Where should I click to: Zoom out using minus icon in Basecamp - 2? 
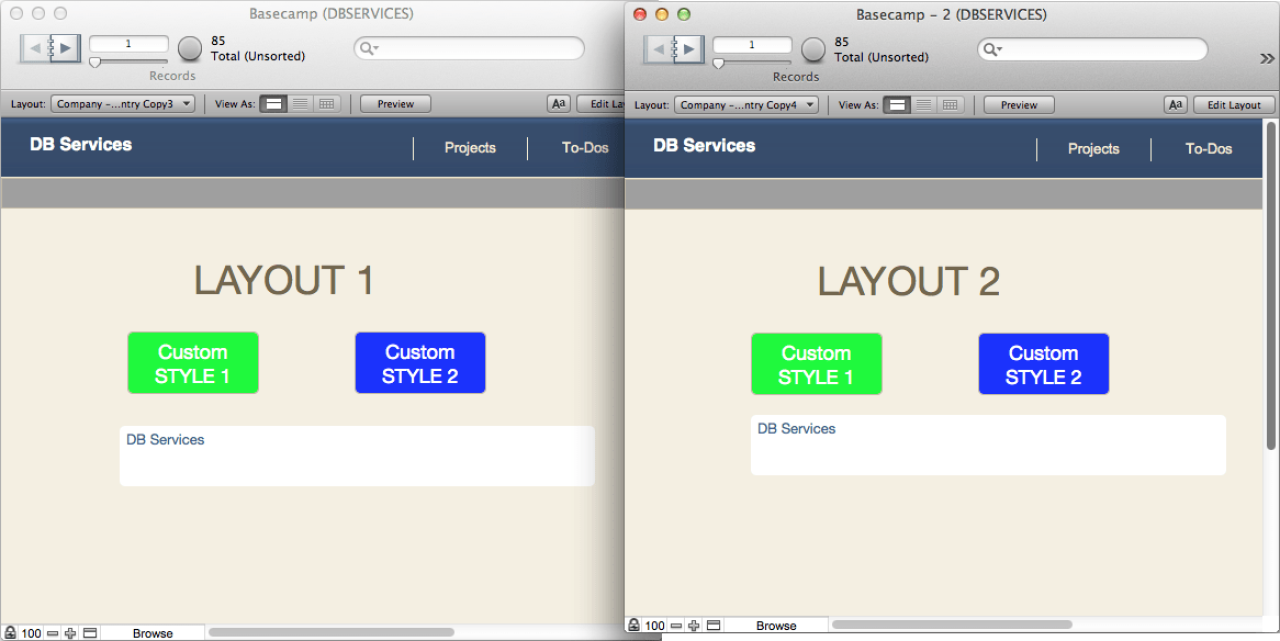click(x=677, y=625)
